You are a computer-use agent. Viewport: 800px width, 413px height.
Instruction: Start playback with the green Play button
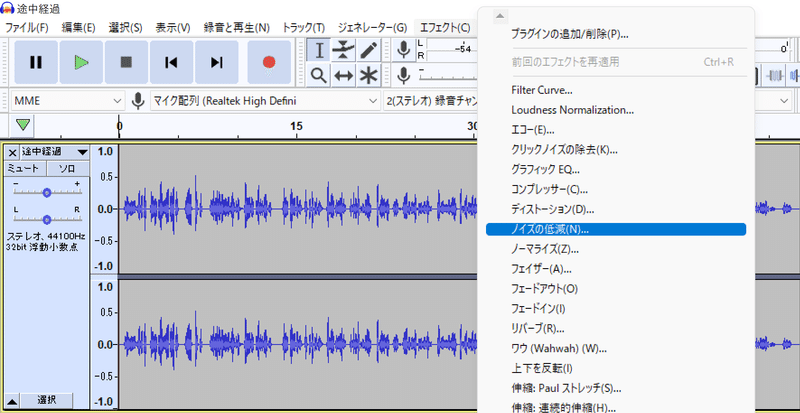pyautogui.click(x=81, y=62)
